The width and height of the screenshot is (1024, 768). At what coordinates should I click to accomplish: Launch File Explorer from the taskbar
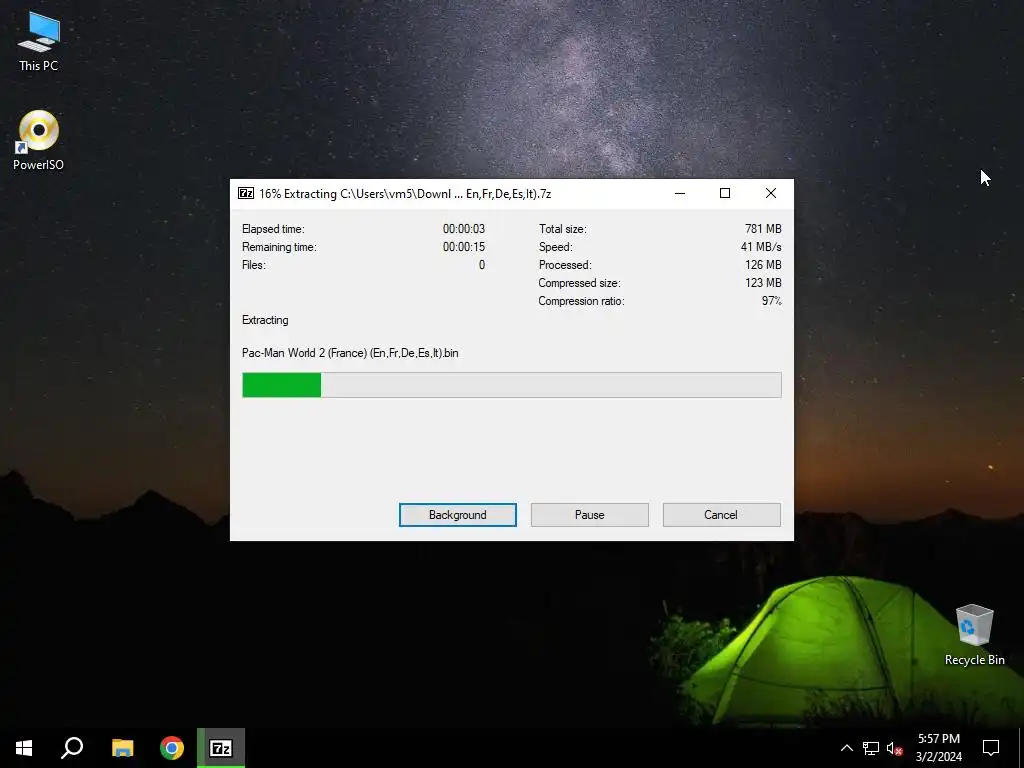122,748
